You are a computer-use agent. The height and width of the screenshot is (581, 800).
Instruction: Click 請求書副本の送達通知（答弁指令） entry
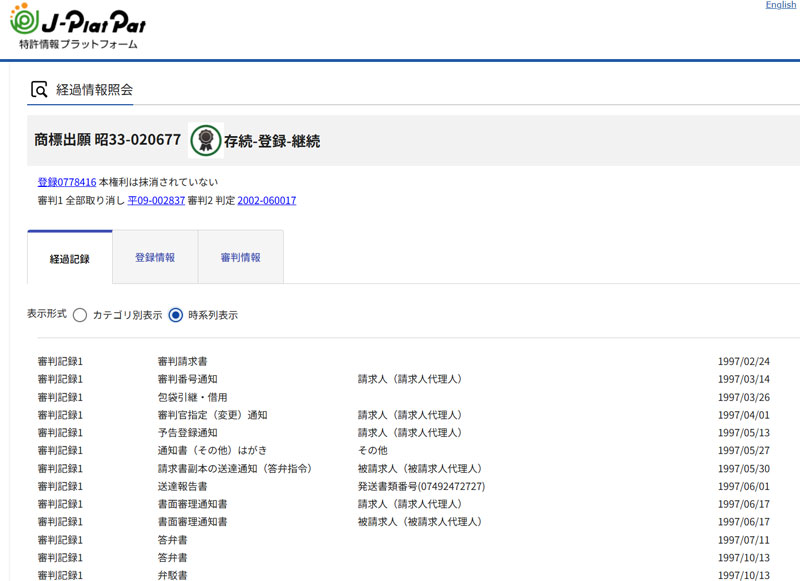tap(235, 468)
